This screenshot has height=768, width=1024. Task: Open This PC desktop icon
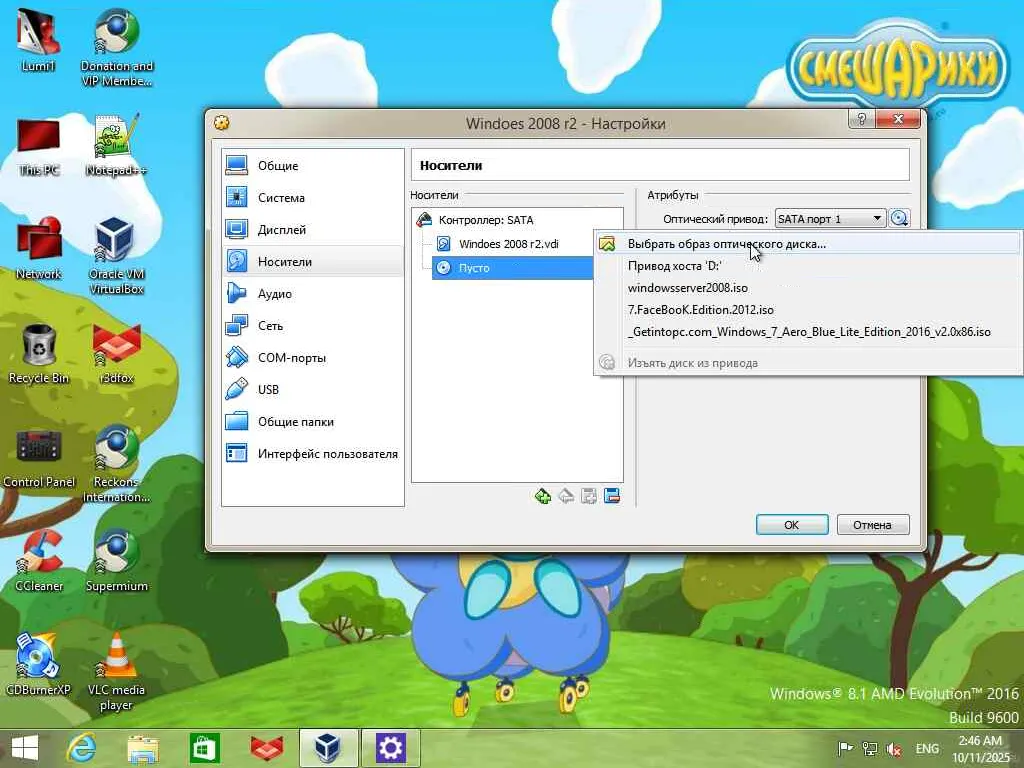(38, 147)
